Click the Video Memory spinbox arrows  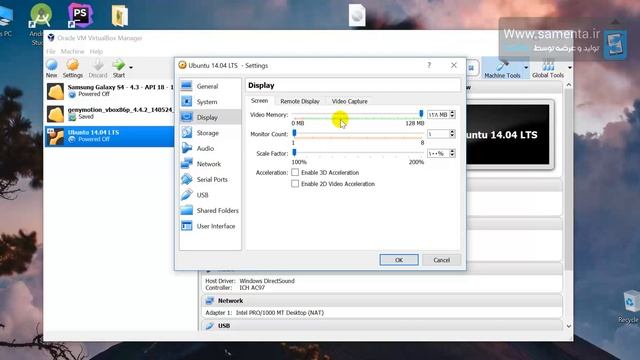452,115
